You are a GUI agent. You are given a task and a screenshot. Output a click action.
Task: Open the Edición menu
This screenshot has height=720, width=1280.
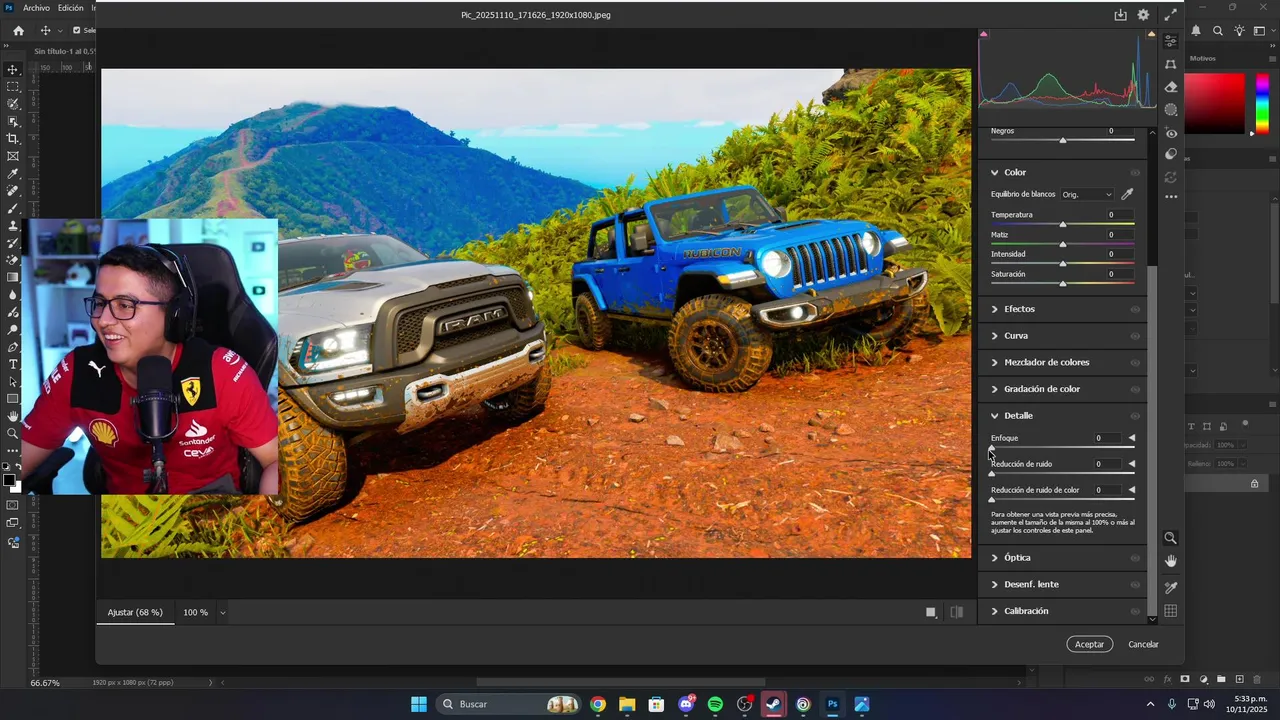point(70,8)
